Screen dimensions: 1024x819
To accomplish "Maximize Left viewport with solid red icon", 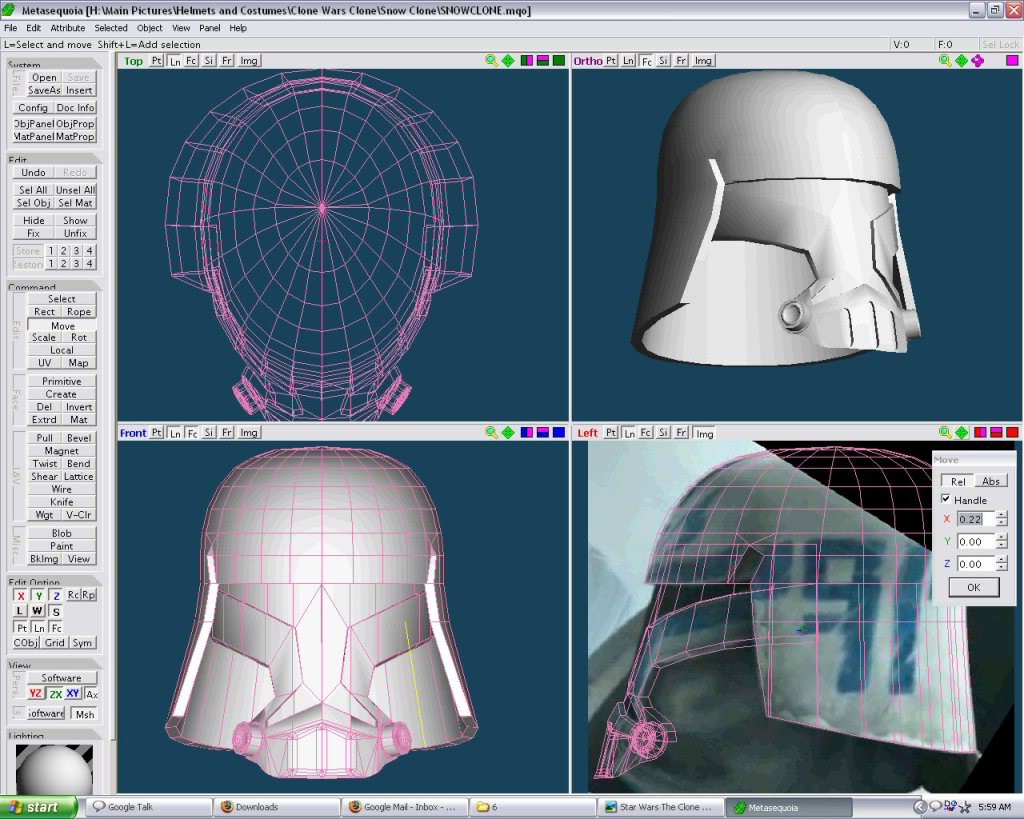I will pyautogui.click(x=1012, y=432).
